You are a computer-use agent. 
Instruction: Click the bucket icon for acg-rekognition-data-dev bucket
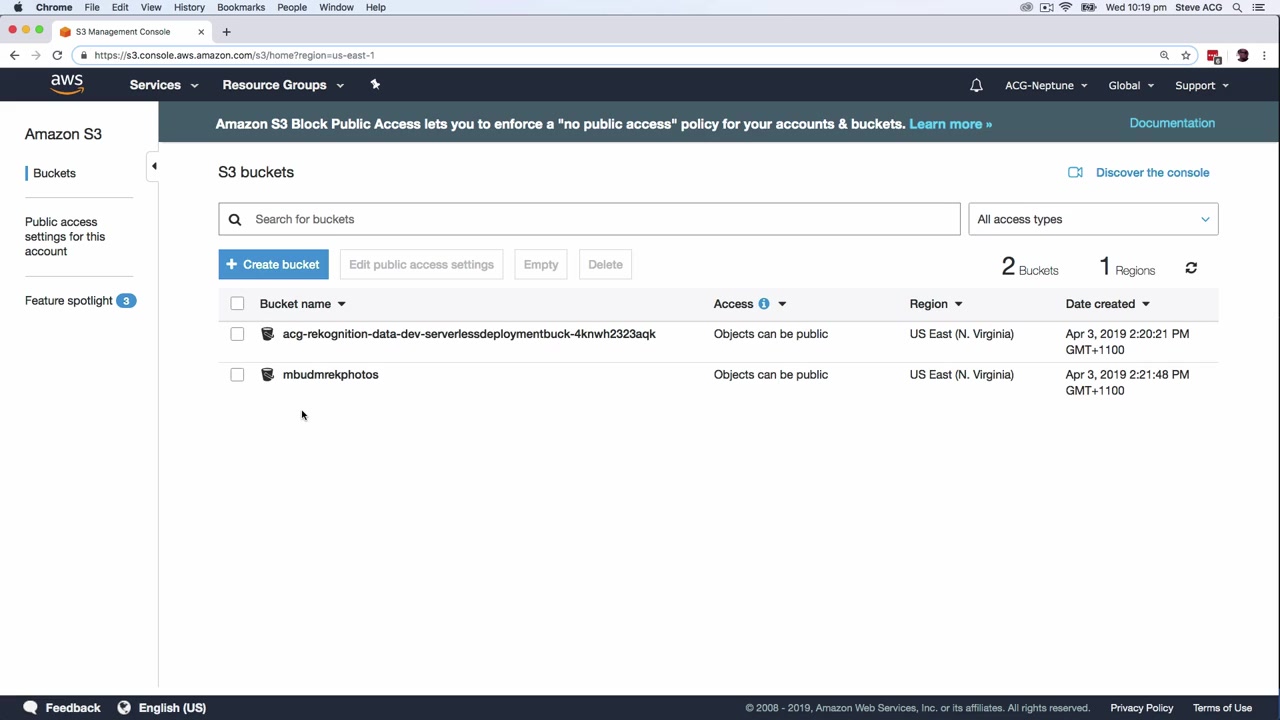tap(267, 334)
